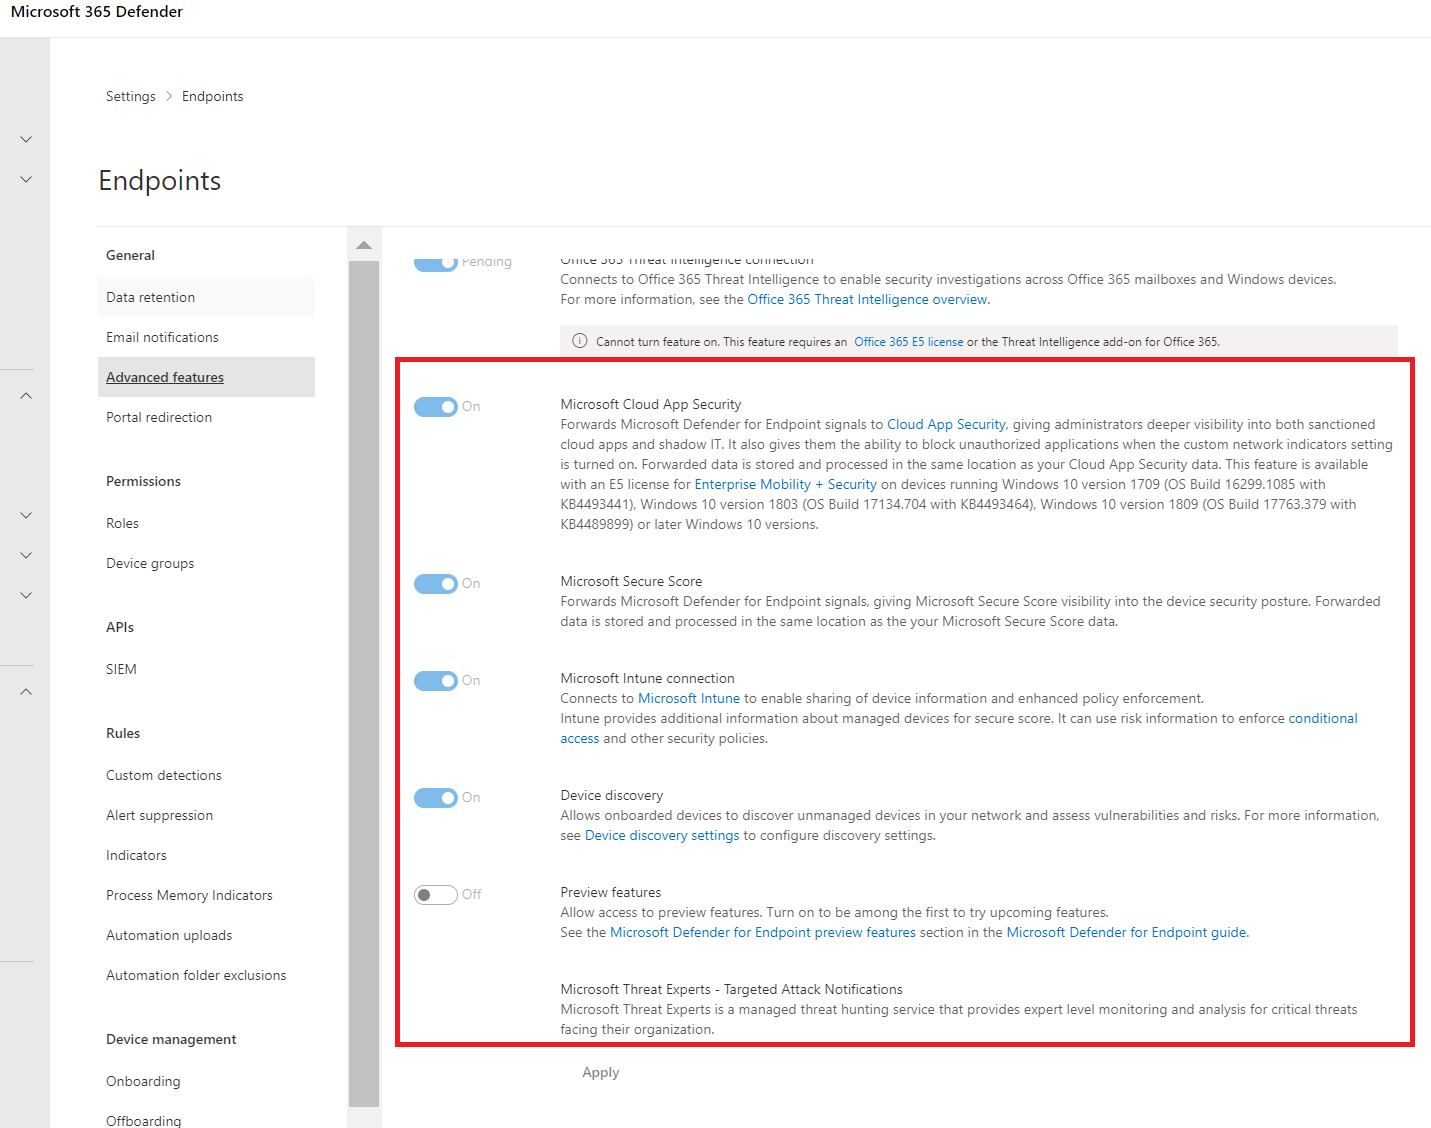Select Data retention in the General section
Image resolution: width=1431 pixels, height=1128 pixels.
[150, 296]
